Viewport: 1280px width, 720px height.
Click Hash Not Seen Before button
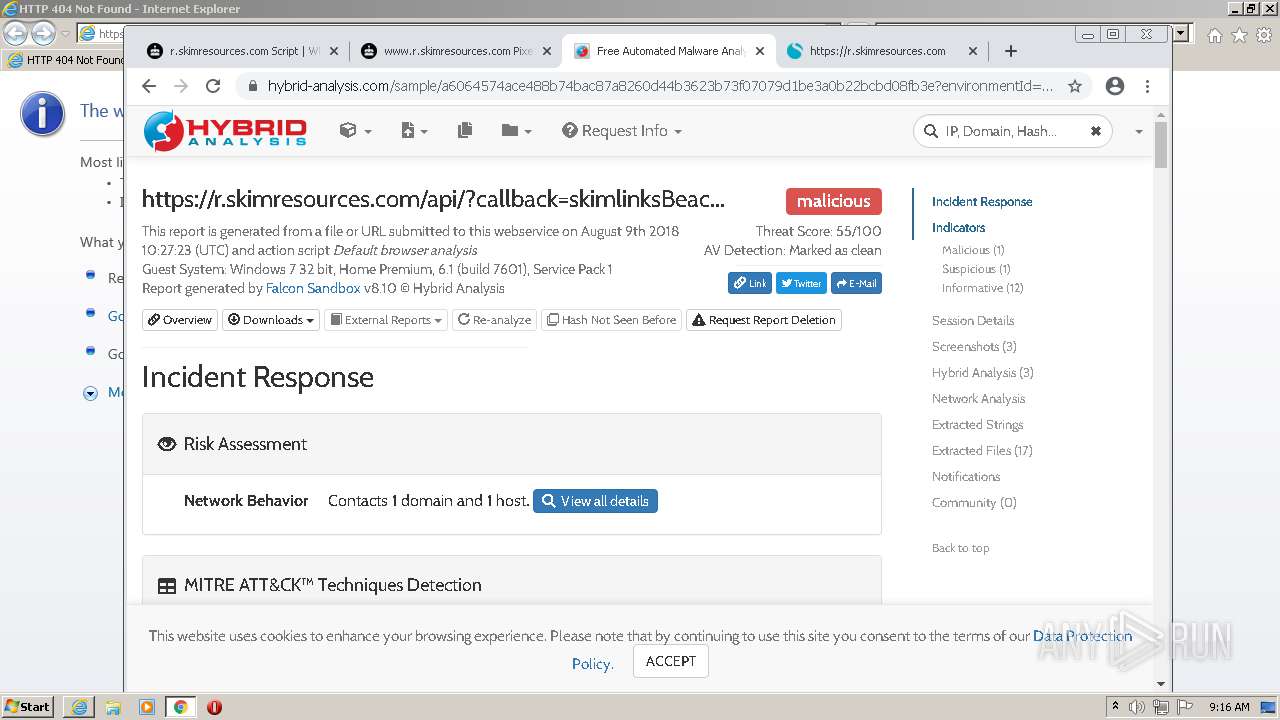611,320
